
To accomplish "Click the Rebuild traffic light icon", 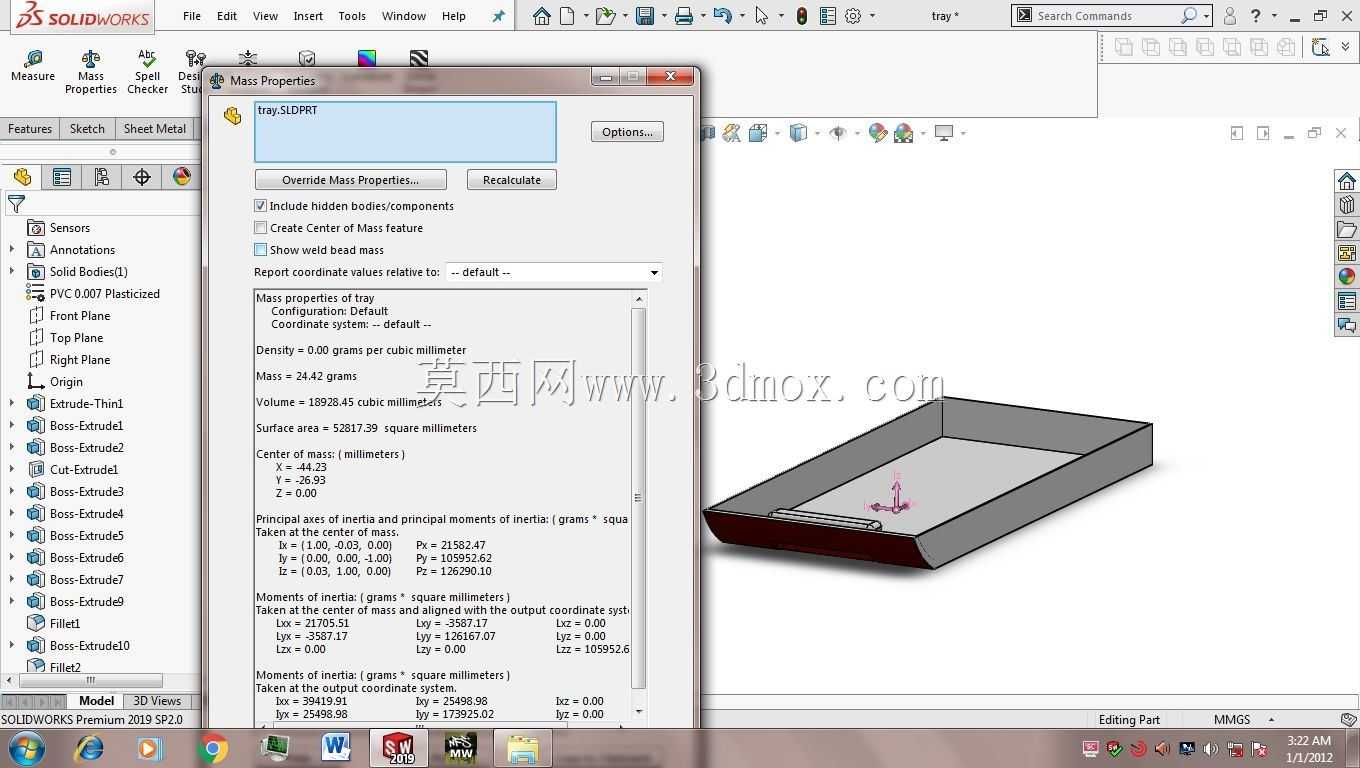I will (802, 16).
